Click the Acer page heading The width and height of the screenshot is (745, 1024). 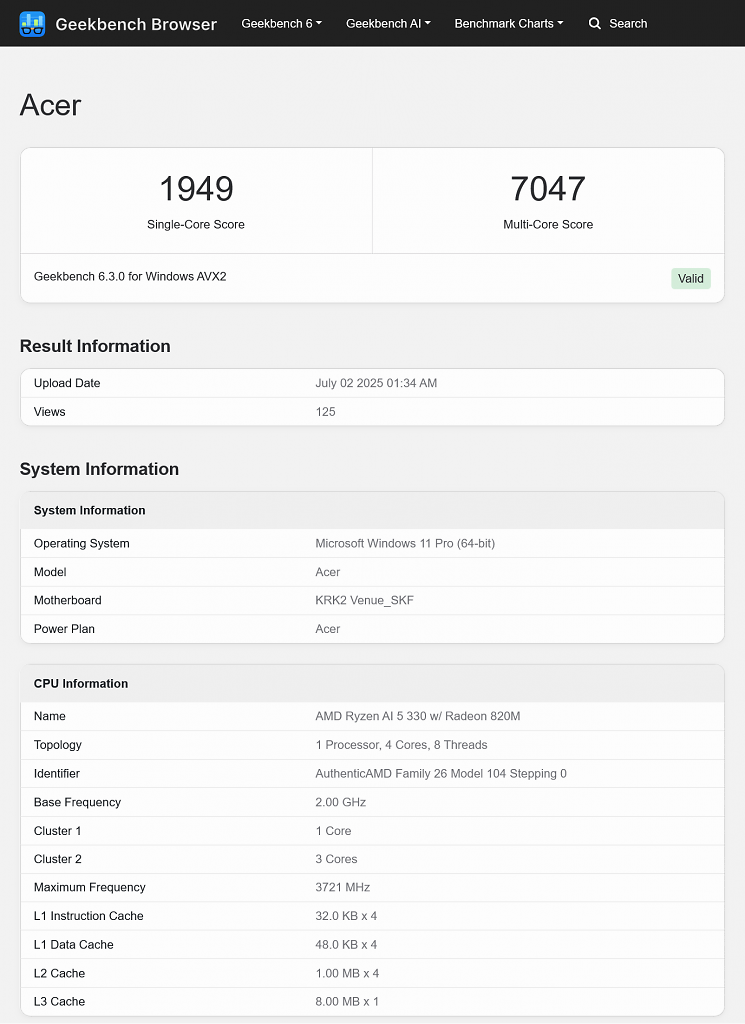(50, 105)
